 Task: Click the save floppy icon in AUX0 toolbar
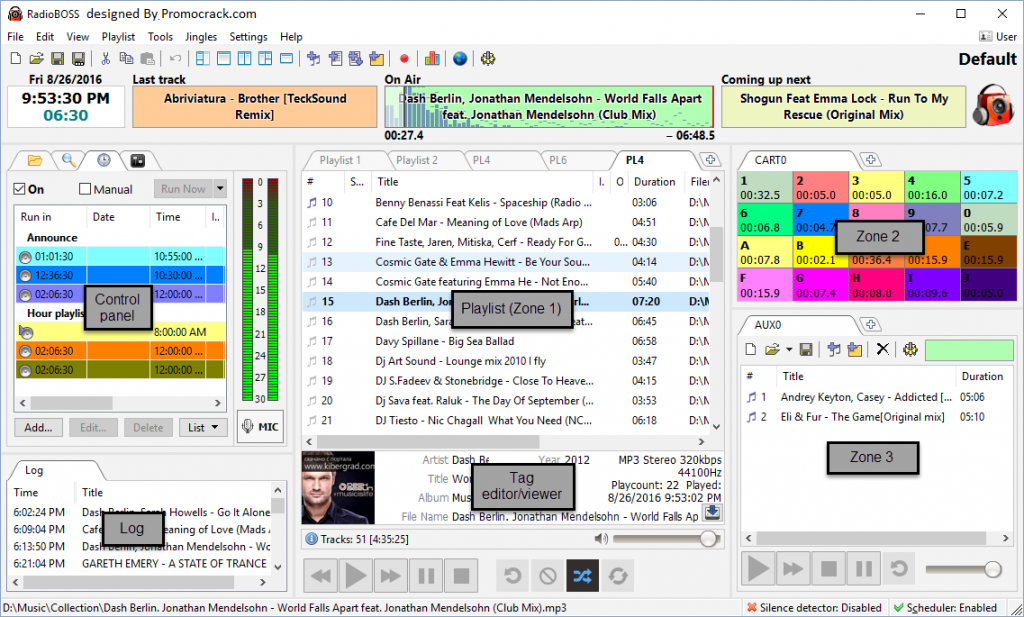tap(806, 349)
